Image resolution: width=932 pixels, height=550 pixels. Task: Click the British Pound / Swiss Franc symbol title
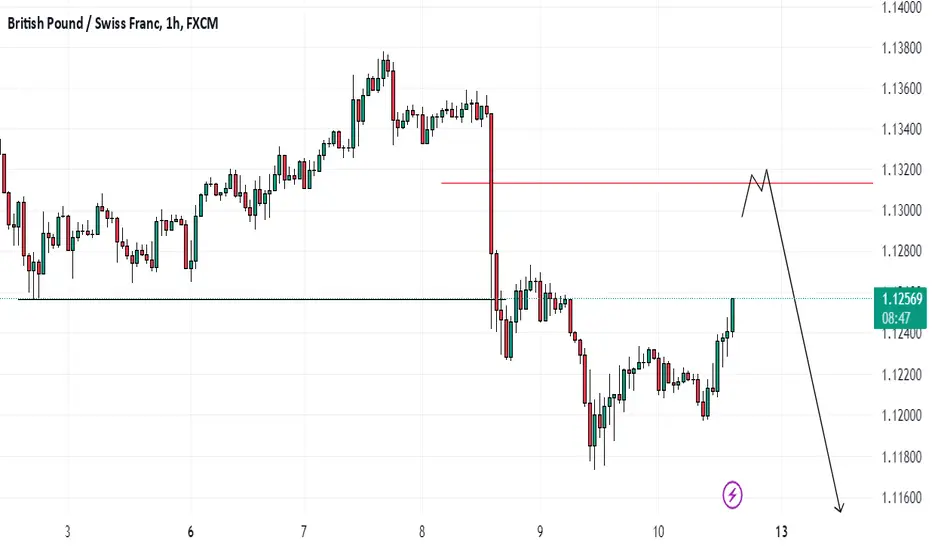pos(83,23)
